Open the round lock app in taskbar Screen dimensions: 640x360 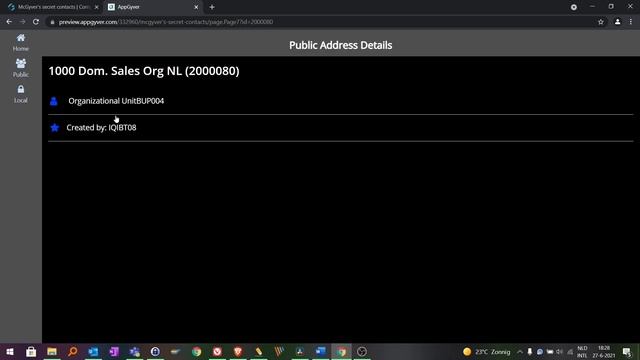(x=155, y=351)
